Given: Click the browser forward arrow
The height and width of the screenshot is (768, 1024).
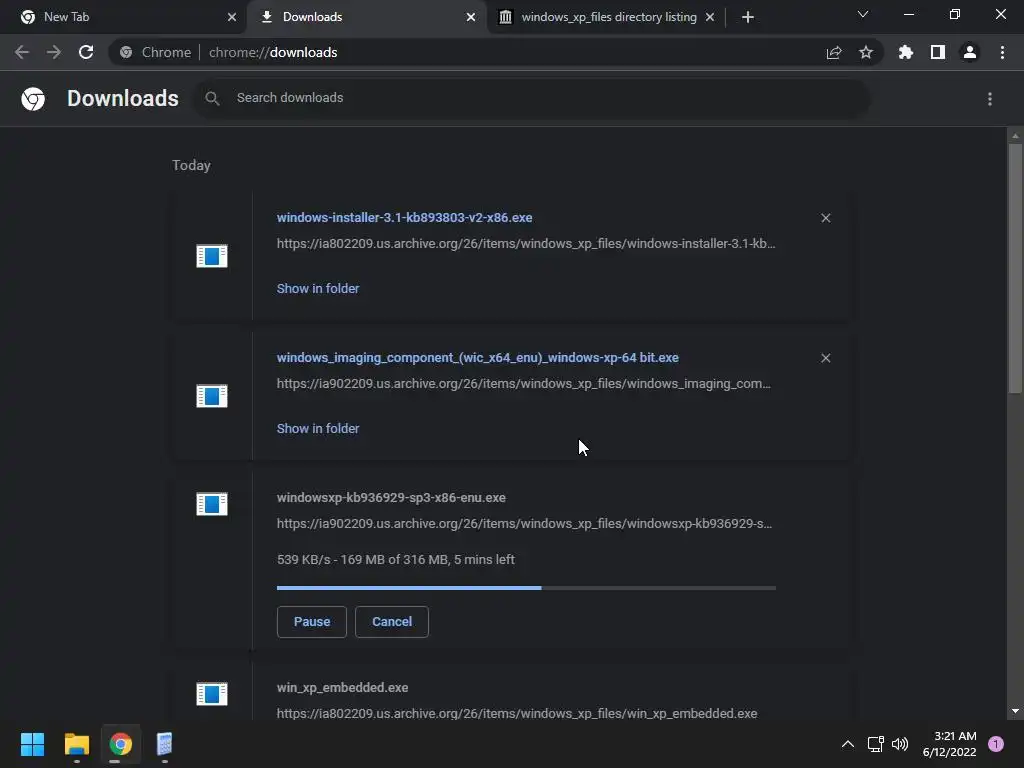Looking at the screenshot, I should [x=54, y=52].
